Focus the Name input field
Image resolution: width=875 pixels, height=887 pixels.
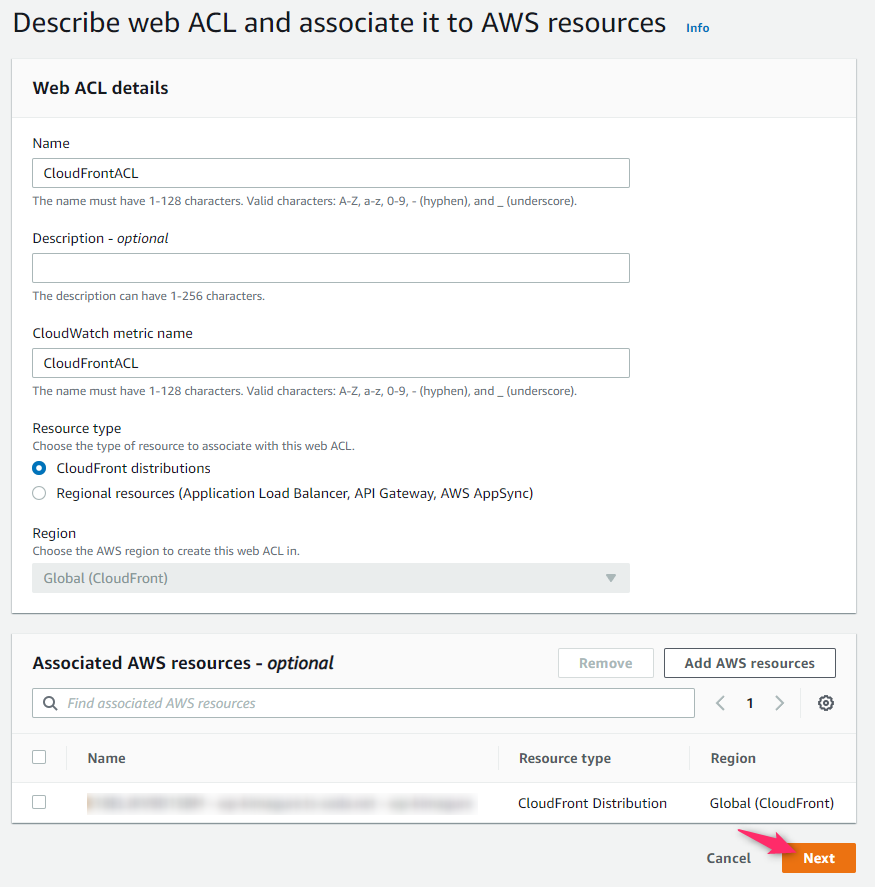(x=331, y=173)
